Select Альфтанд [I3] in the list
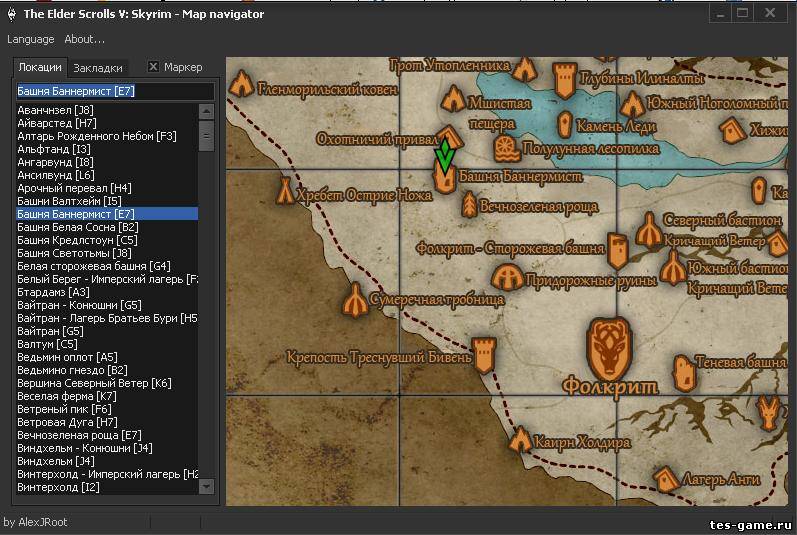Screen dimensions: 797x535 click(x=107, y=149)
